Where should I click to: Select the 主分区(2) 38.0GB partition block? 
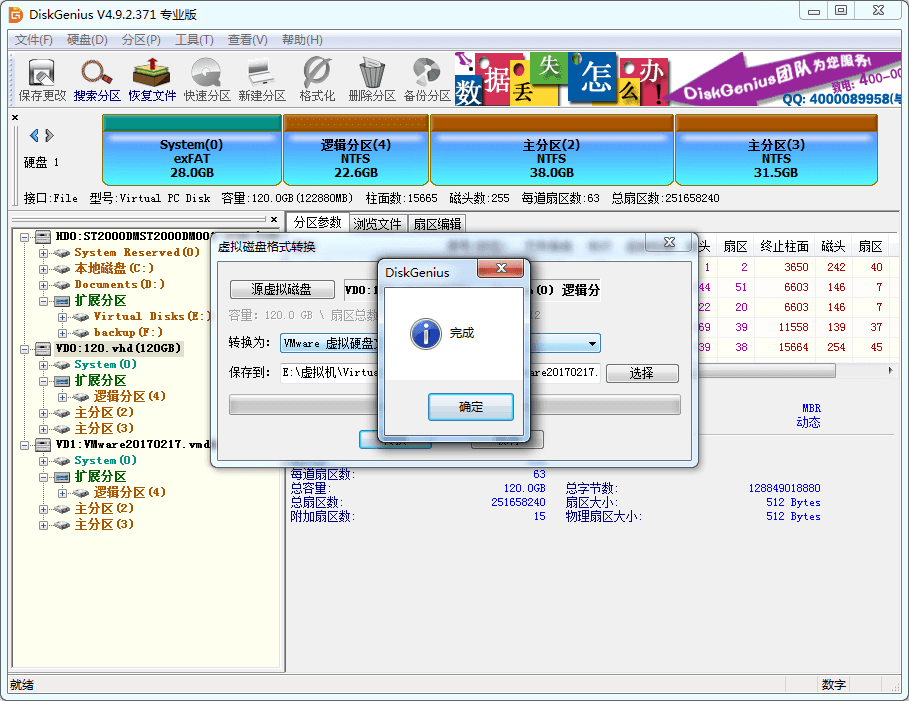click(x=551, y=150)
